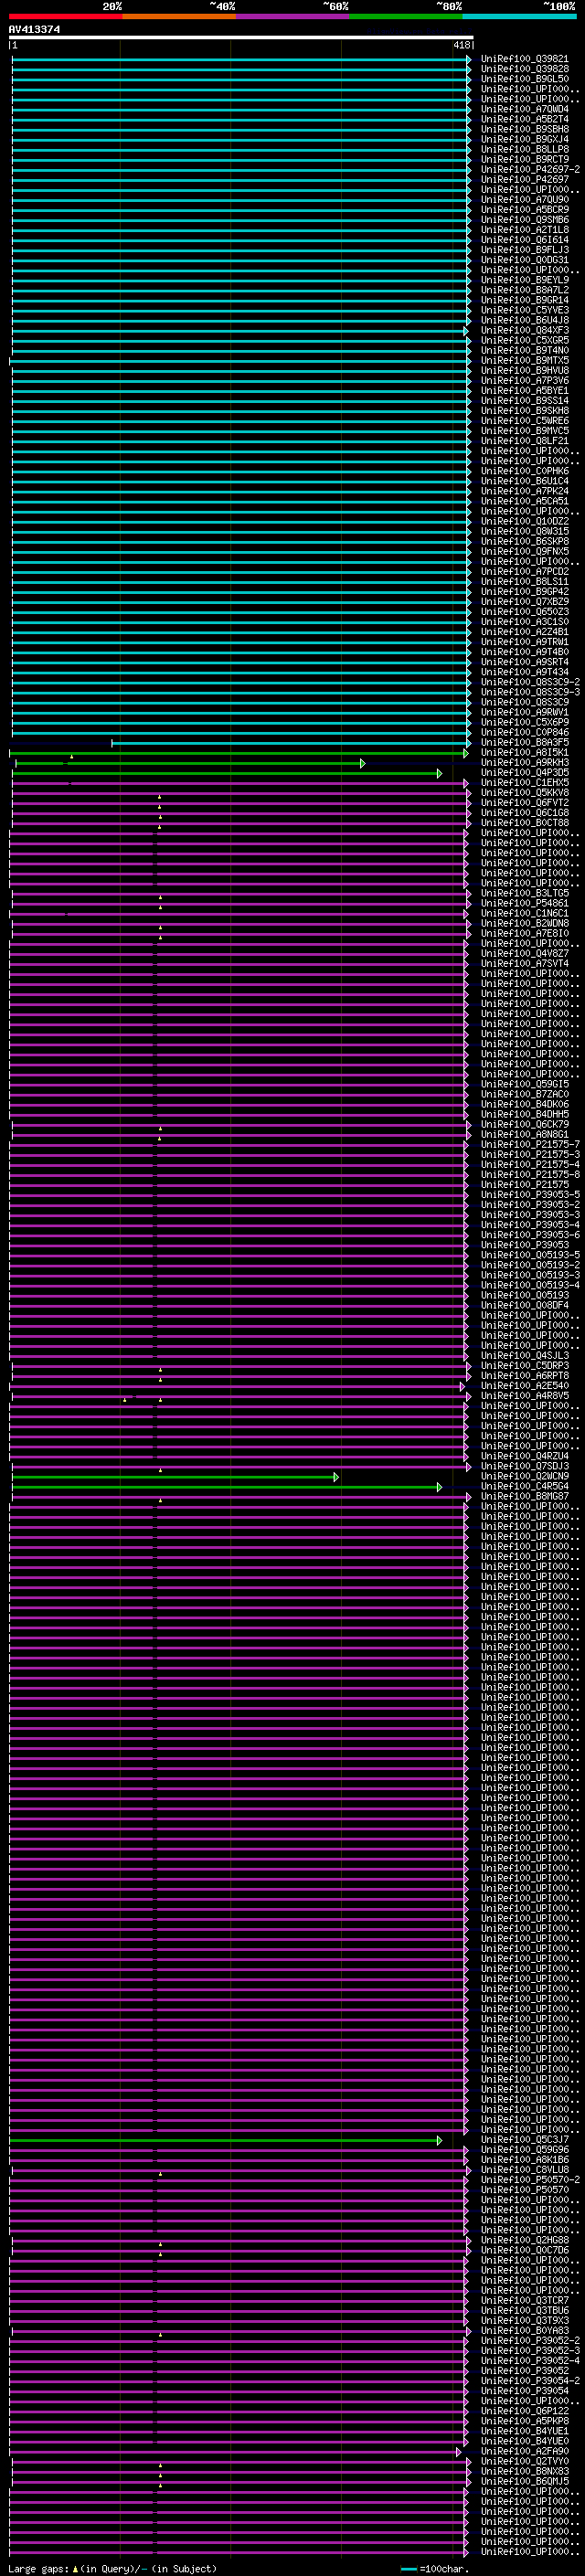
Task: Click the cyan alignment bar for UniRef100_Q84XF3
Action: pyautogui.click(x=240, y=330)
